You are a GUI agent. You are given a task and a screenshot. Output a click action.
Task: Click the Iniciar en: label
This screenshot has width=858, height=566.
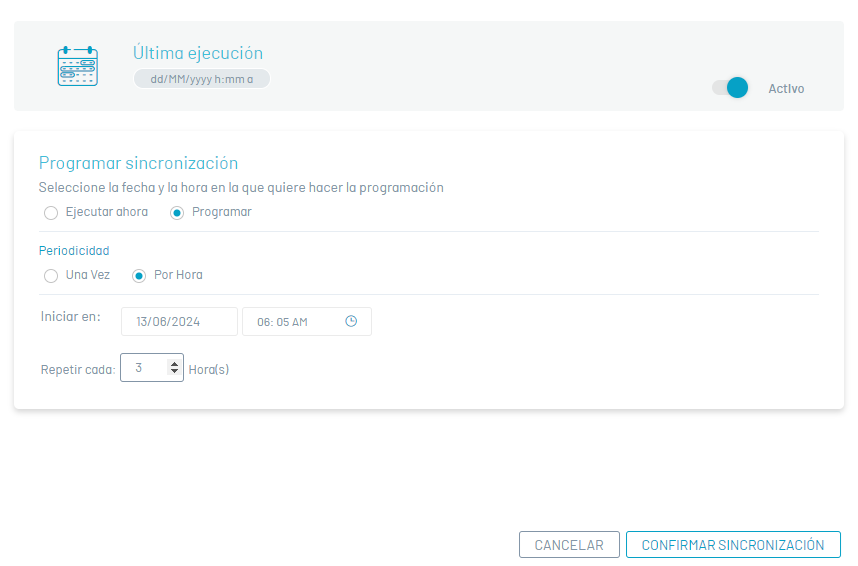pyautogui.click(x=71, y=316)
